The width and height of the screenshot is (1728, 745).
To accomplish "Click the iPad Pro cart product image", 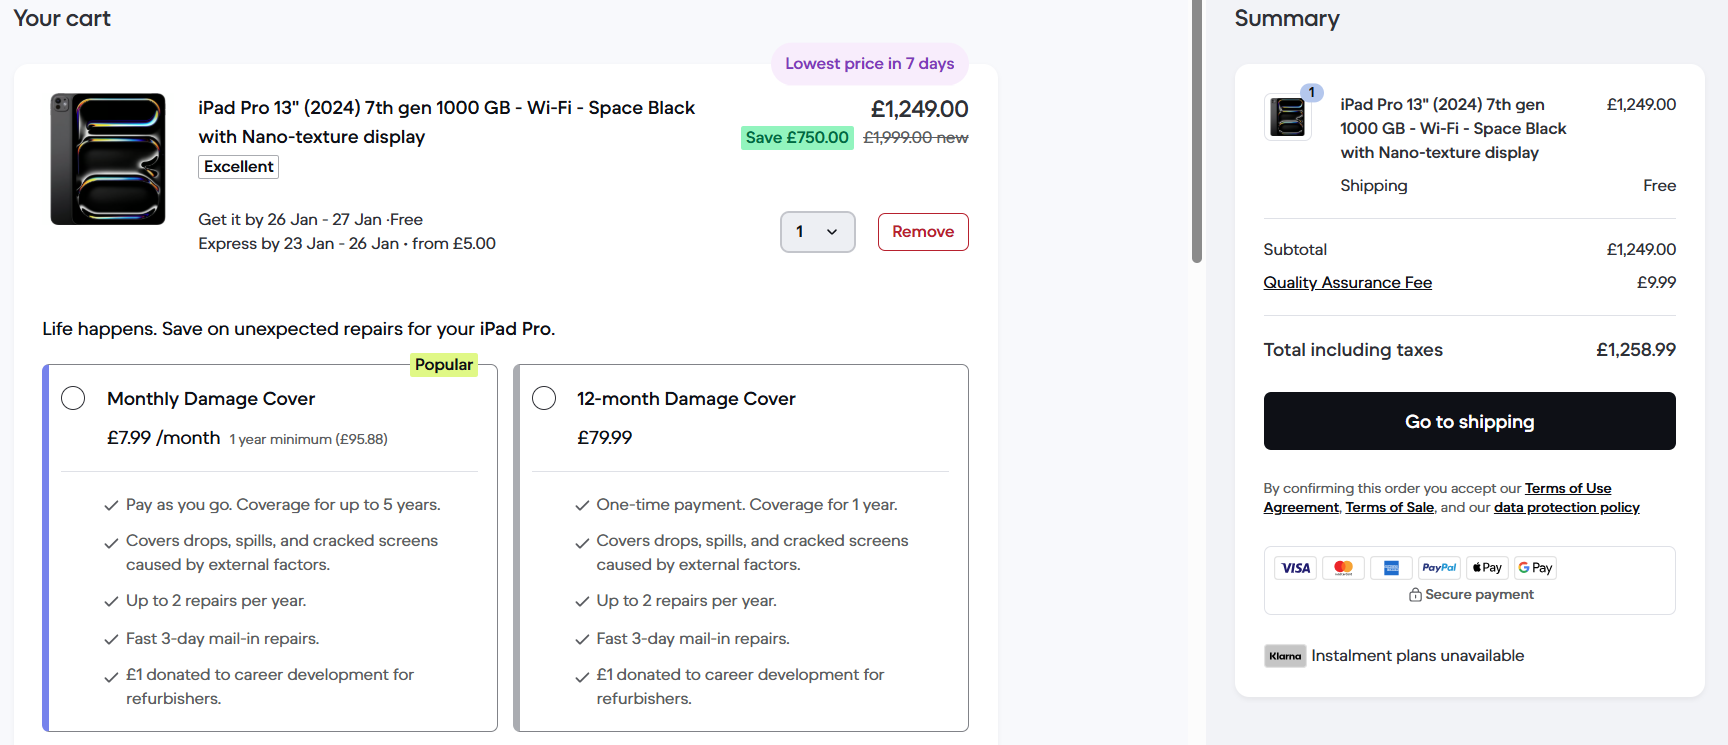I will tap(108, 159).
